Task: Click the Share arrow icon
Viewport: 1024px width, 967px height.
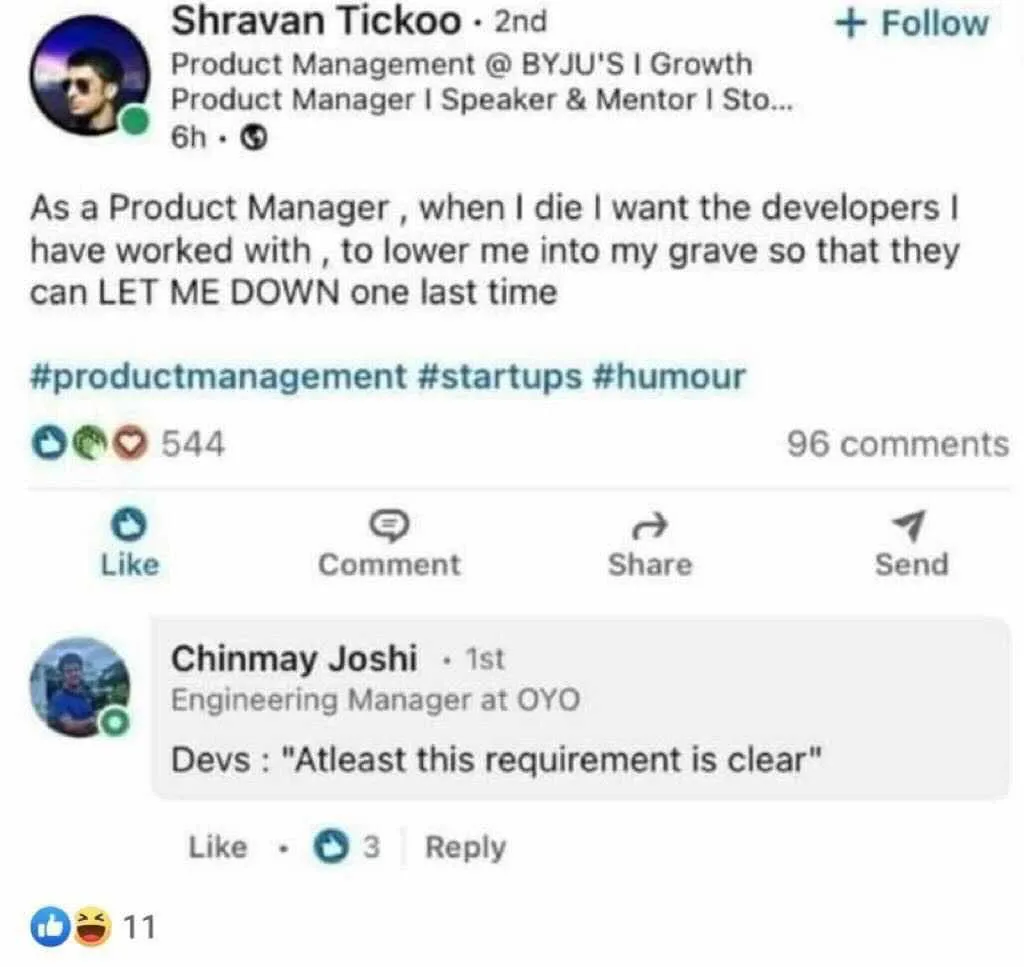Action: click(x=650, y=523)
